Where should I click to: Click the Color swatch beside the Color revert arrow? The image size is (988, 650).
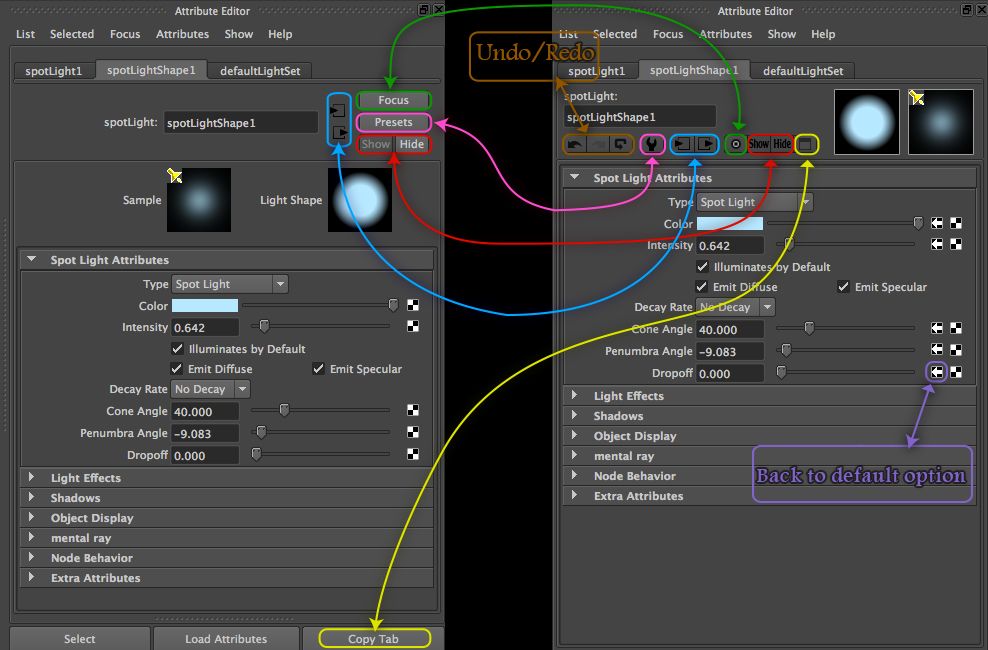[x=730, y=224]
